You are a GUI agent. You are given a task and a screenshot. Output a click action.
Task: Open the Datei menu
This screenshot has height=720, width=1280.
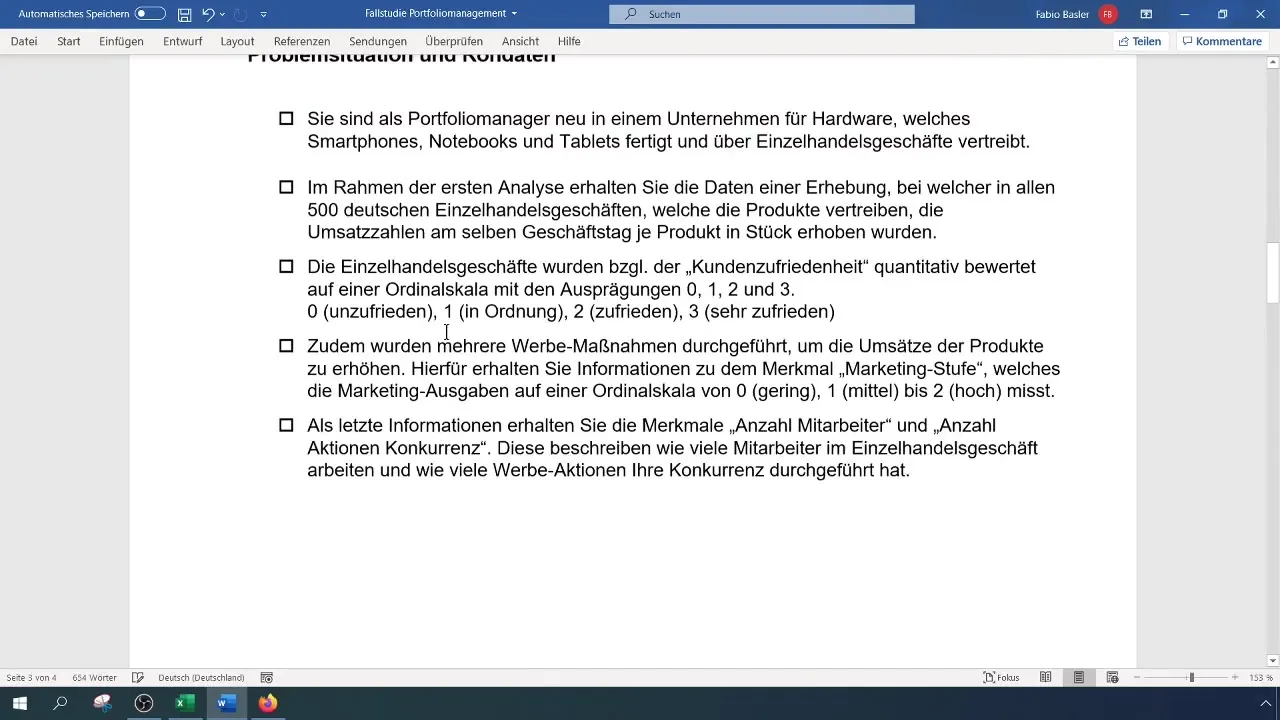tap(24, 41)
